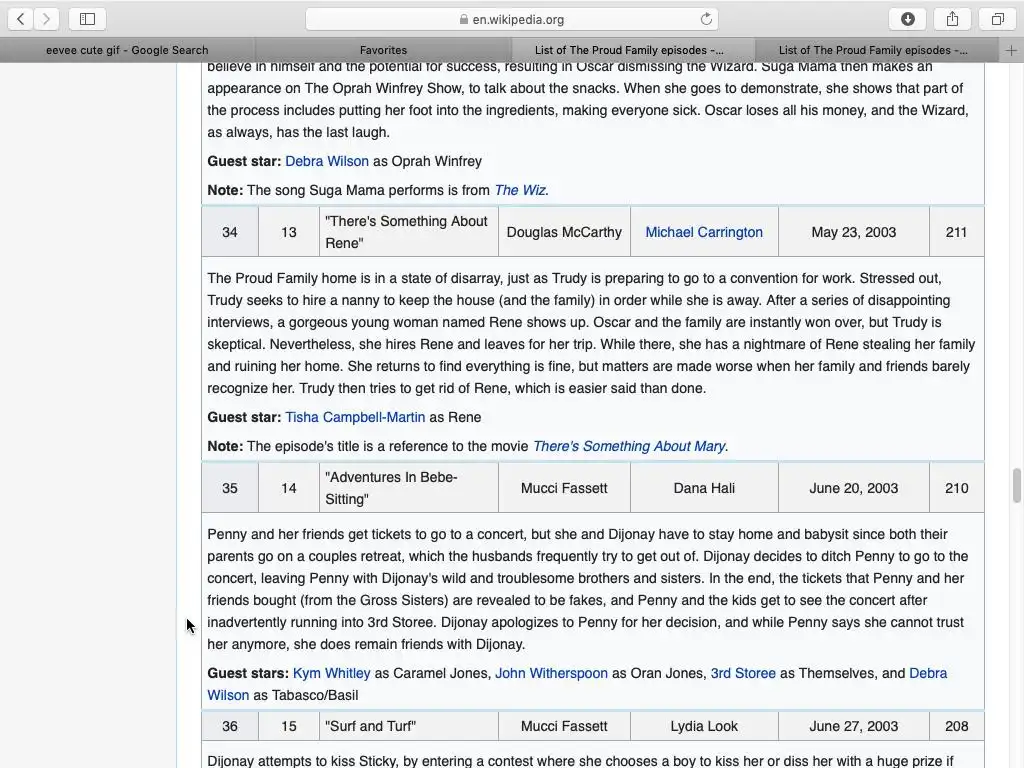Reload the Wikipedia page

(706, 19)
